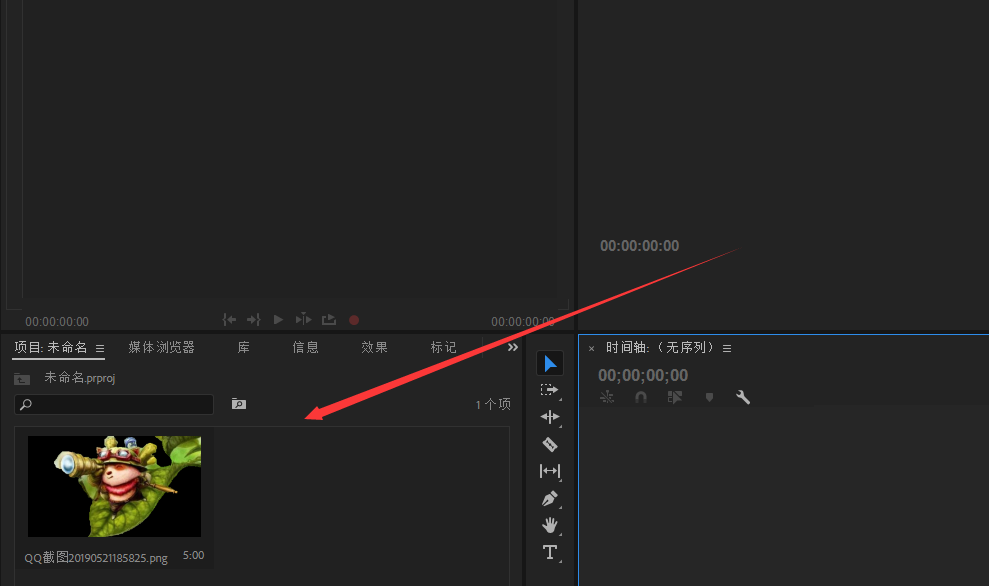Open the timeline panel menu

tap(727, 348)
